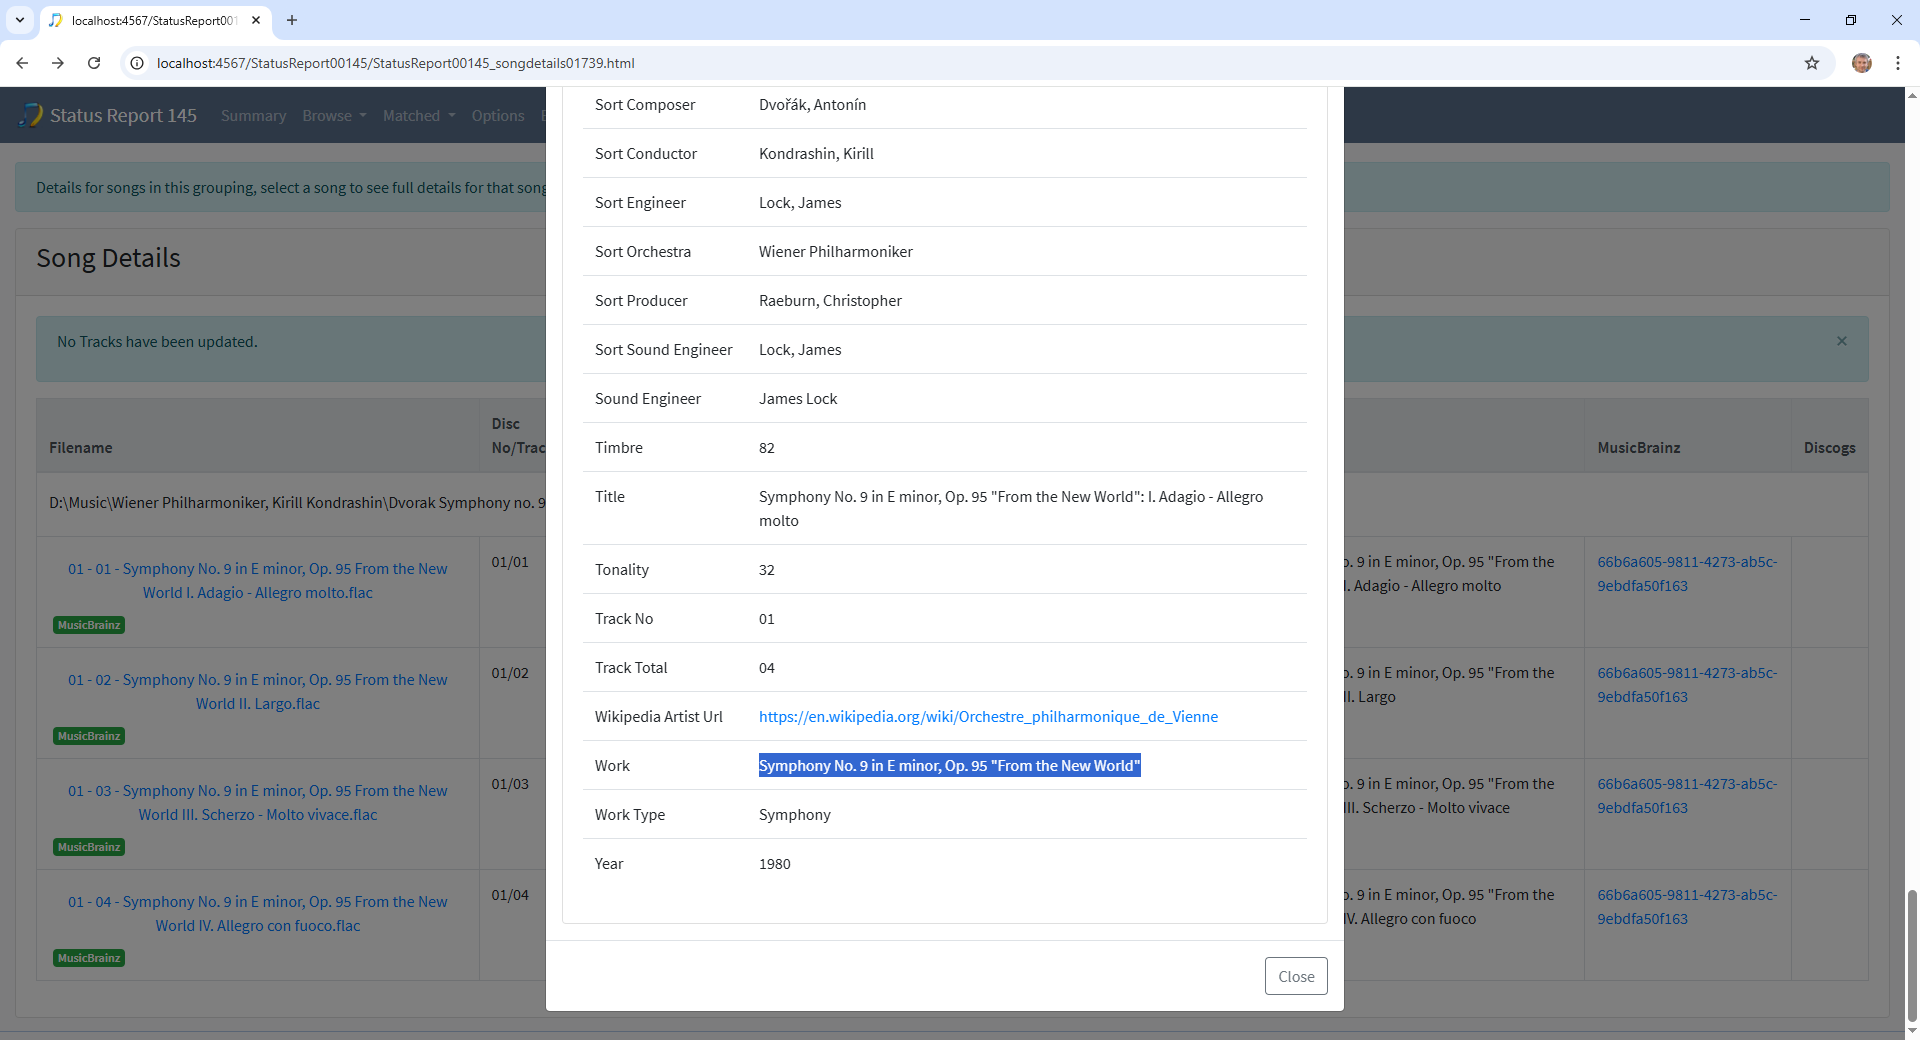Open the Options menu item
Viewport: 1920px width, 1040px height.
click(498, 116)
